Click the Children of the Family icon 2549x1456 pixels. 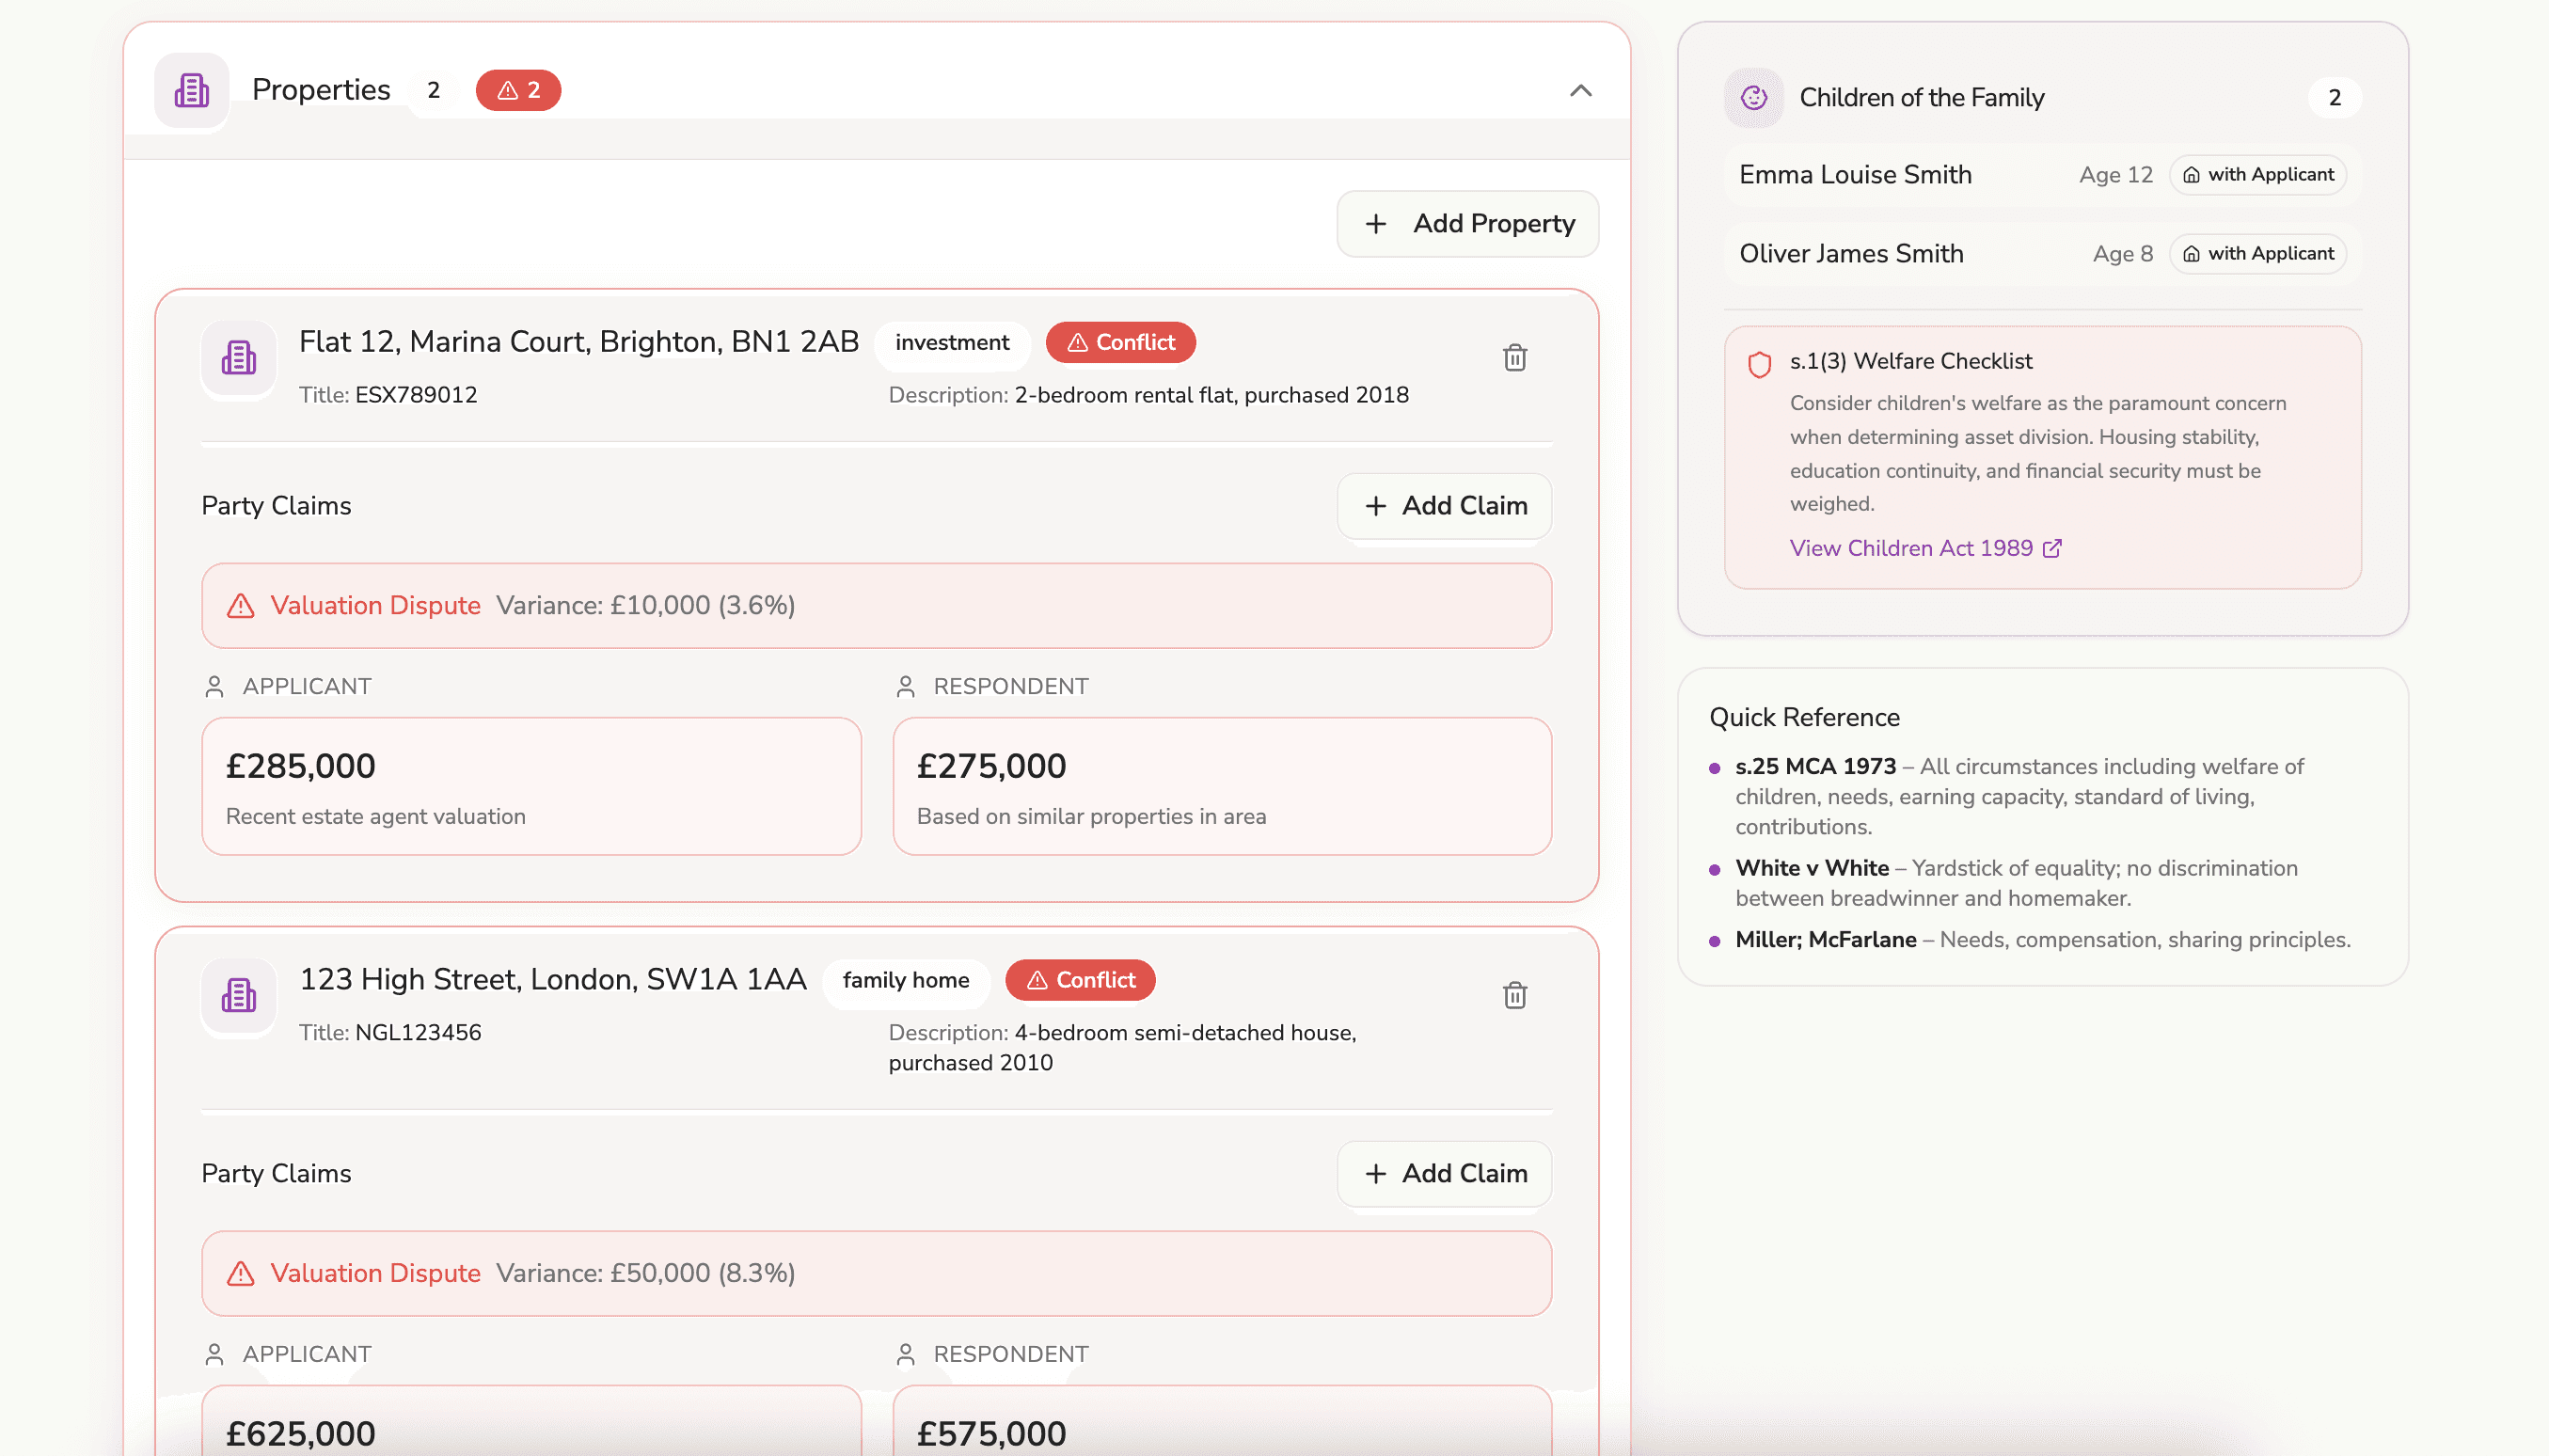click(1754, 98)
